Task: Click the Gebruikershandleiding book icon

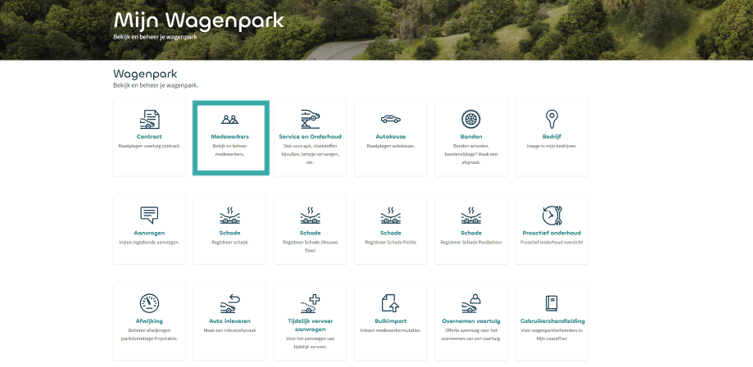Action: 551,303
